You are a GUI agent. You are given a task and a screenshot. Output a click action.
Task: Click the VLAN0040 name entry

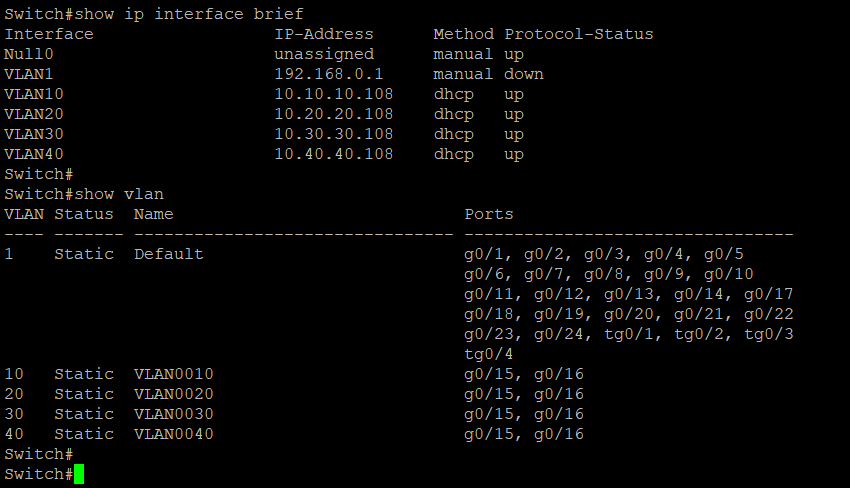point(173,434)
